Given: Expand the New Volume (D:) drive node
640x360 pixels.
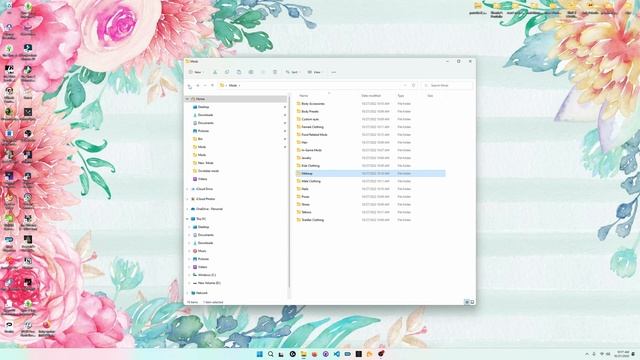Looking at the screenshot, I should point(190,283).
